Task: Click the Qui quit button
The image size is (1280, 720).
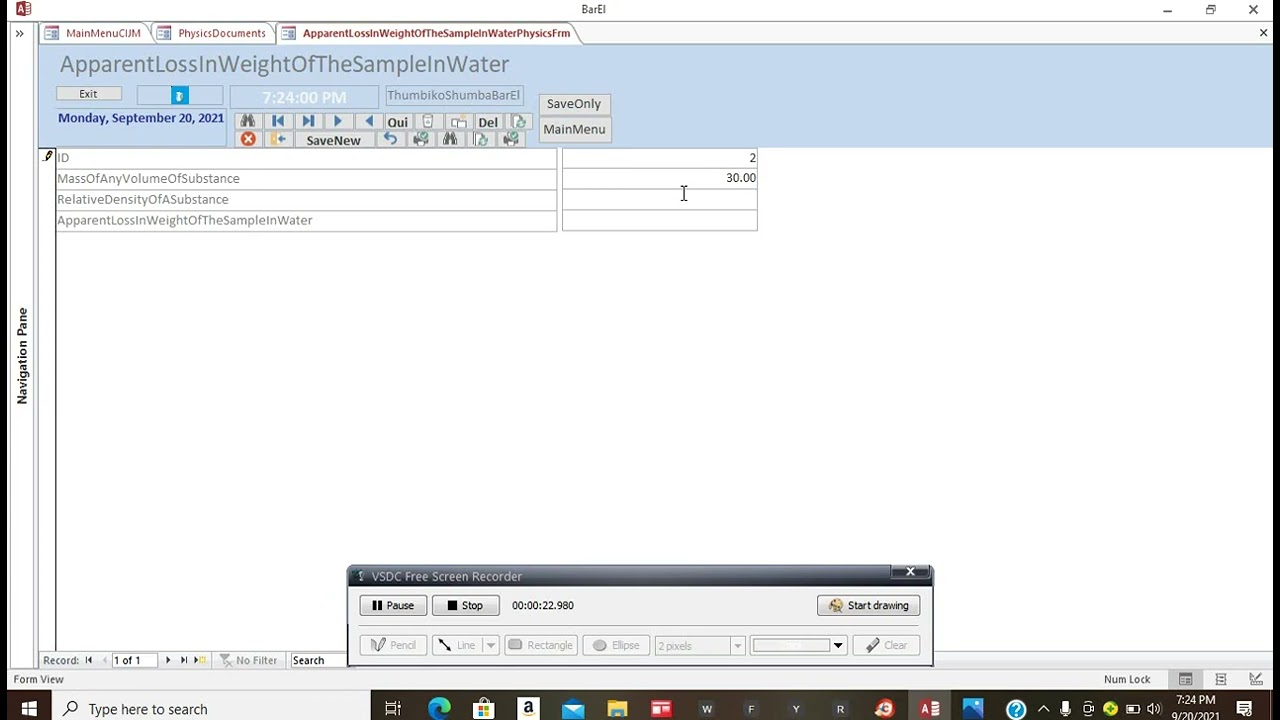Action: [x=397, y=122]
